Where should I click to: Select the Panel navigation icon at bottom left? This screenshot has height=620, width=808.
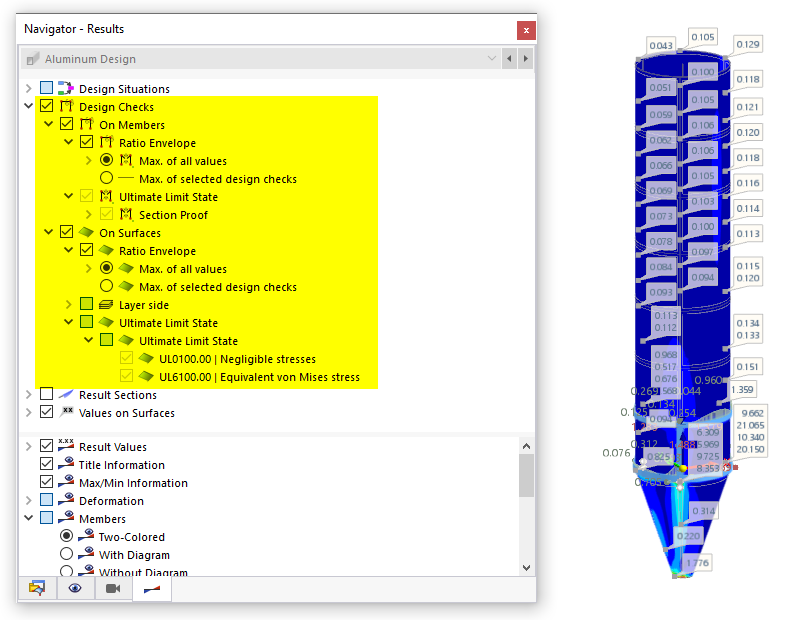(37, 588)
